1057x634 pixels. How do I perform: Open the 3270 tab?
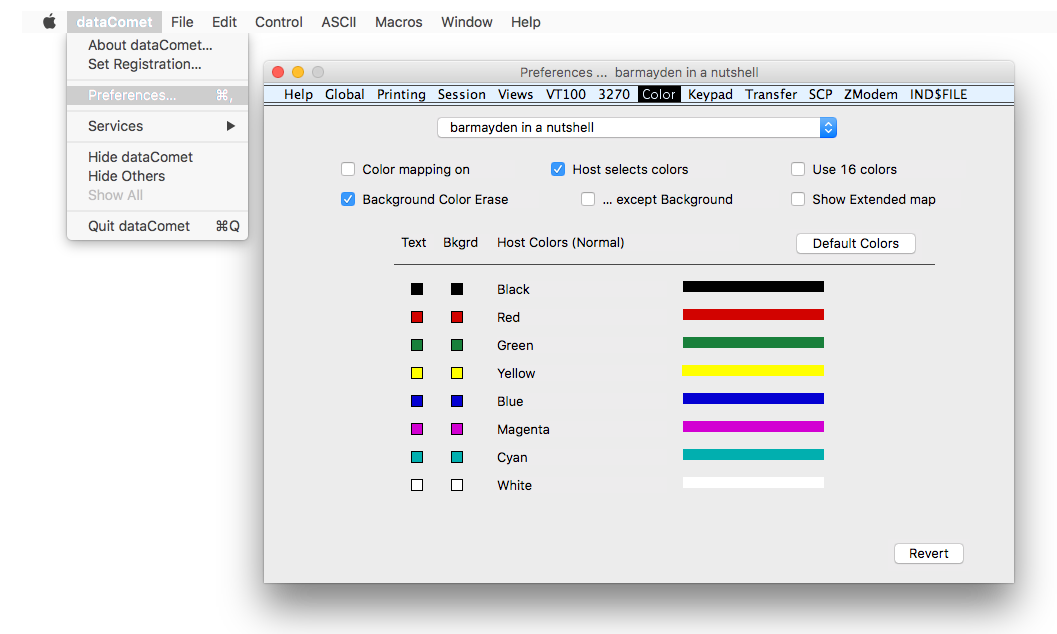[x=614, y=94]
